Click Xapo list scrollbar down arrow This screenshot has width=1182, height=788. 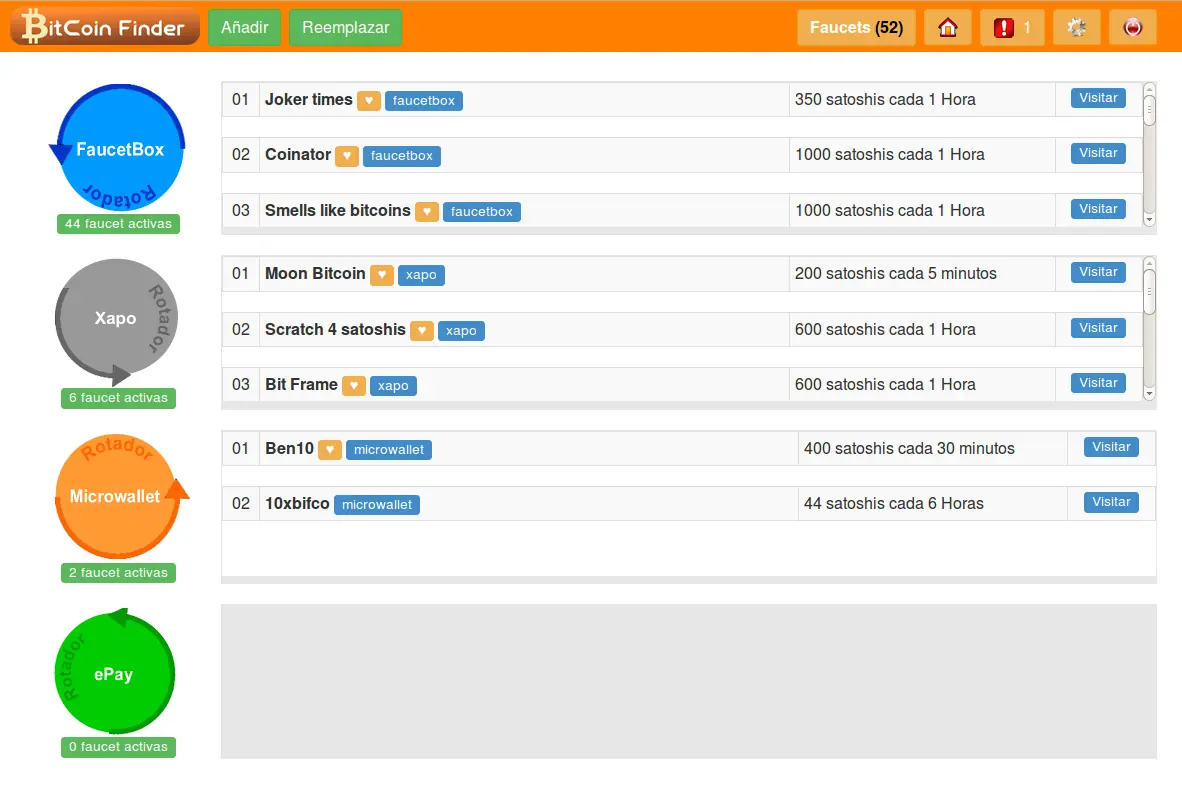[x=1149, y=394]
